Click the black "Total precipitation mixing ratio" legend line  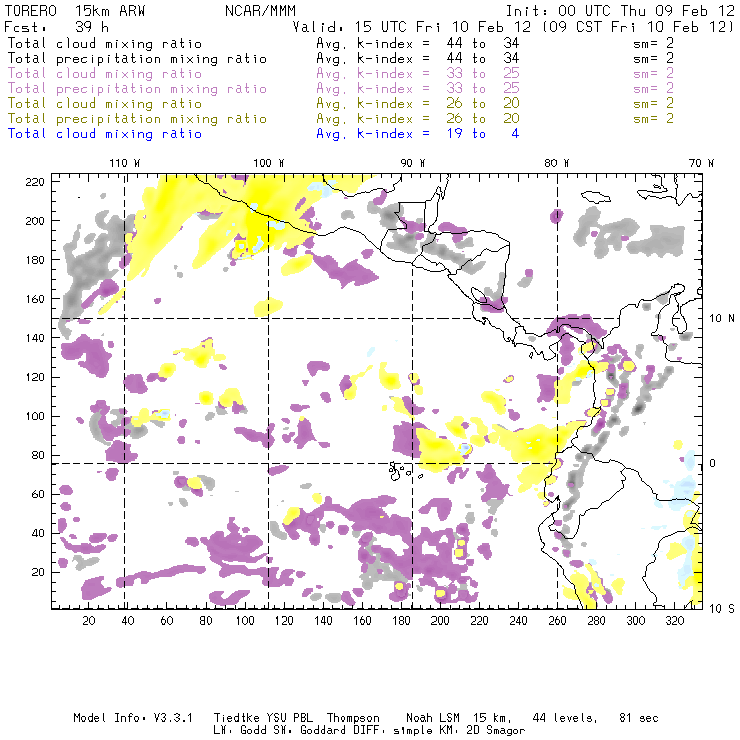coord(137,59)
